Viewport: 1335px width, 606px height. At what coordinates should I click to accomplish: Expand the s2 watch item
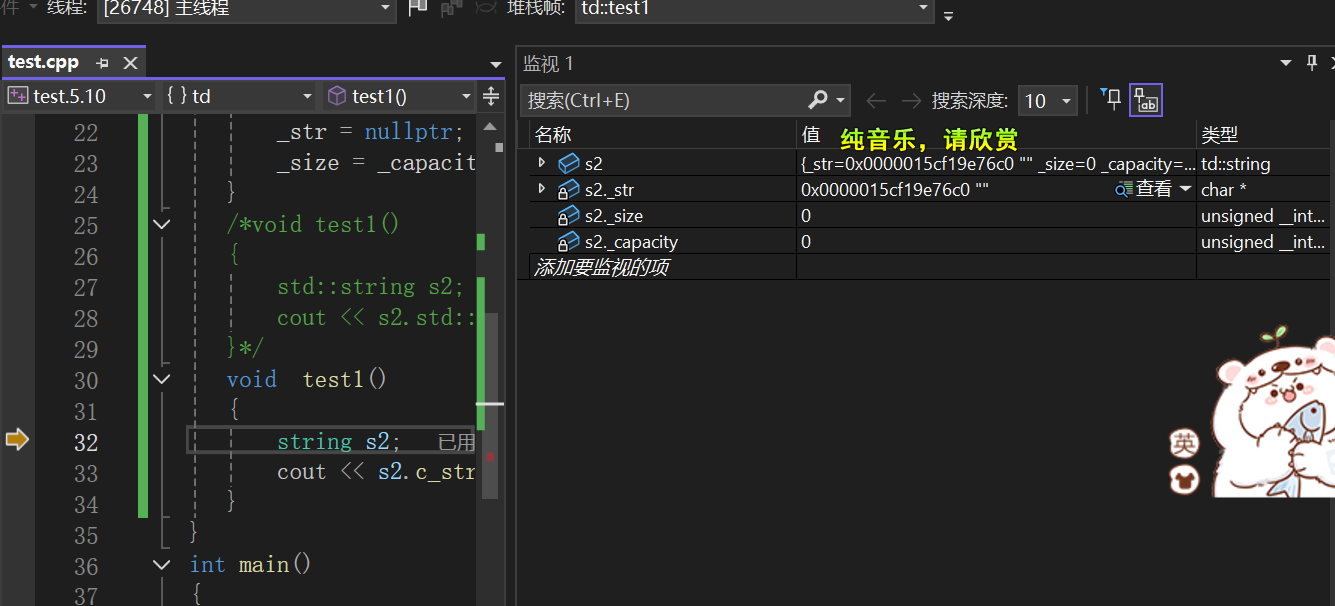(x=542, y=162)
